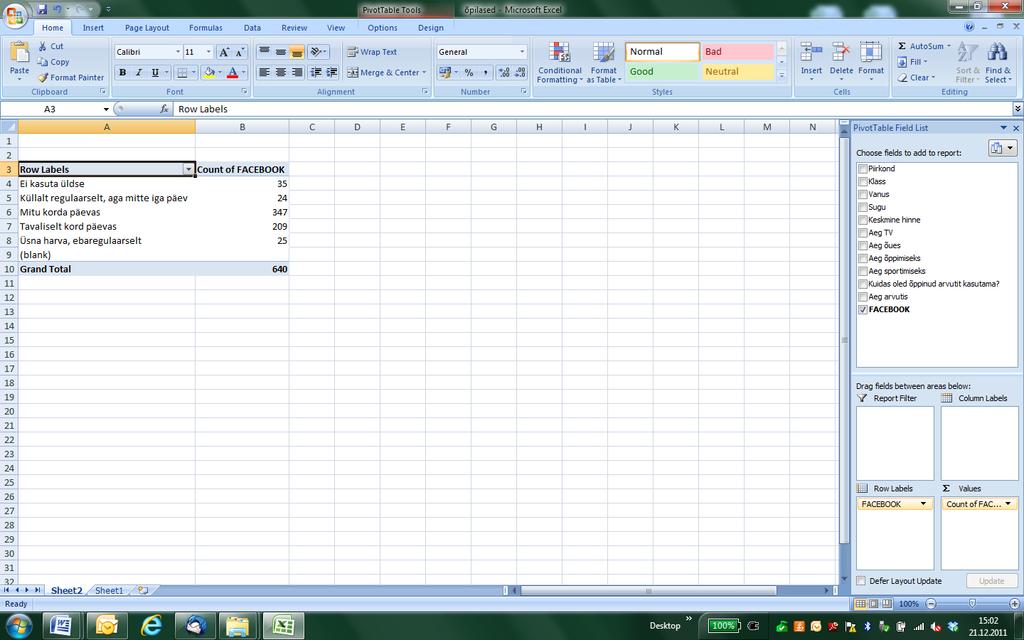Align text left in cell
The image size is (1024, 640).
pyautogui.click(x=264, y=72)
